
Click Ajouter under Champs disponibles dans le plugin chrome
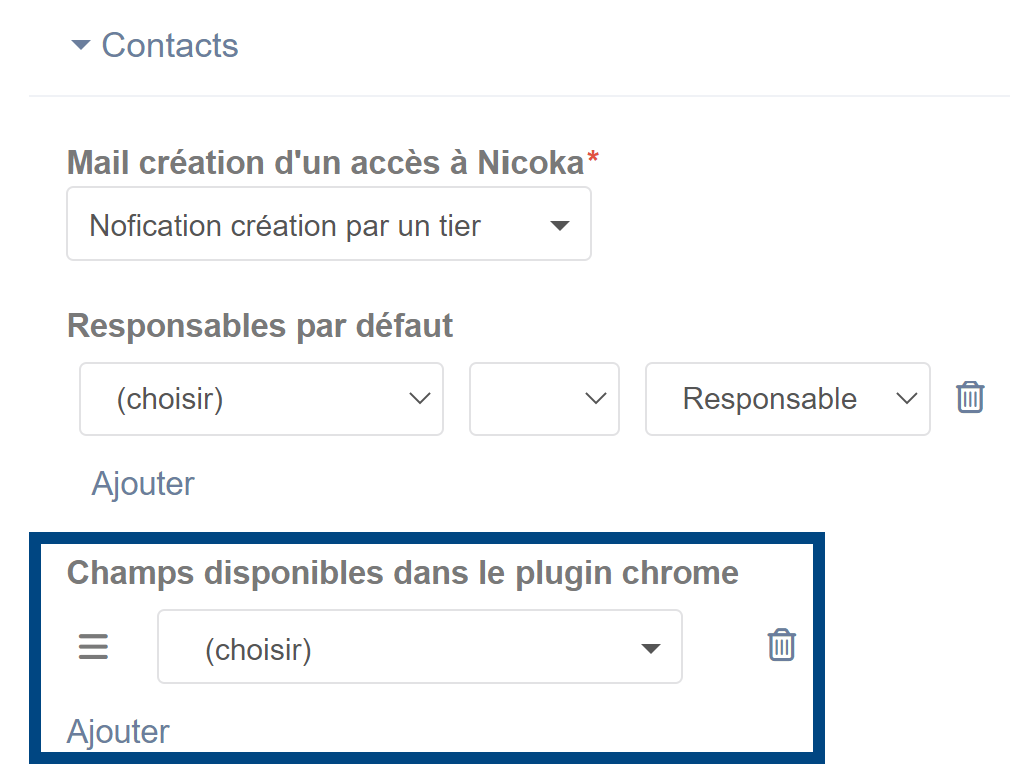118,732
